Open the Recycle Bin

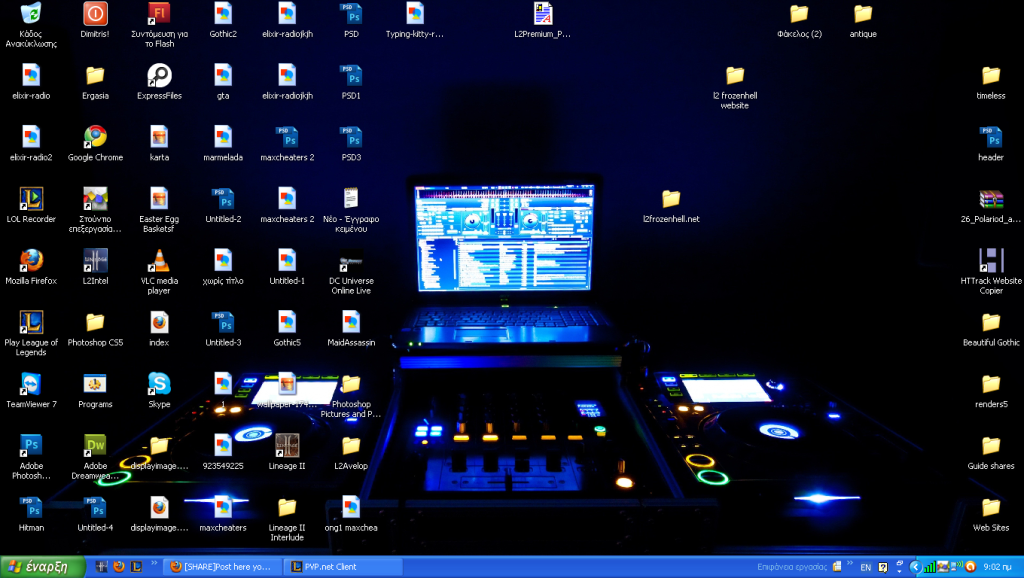31,14
